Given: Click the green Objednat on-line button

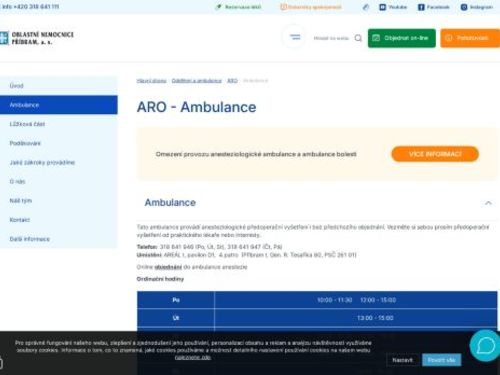Looking at the screenshot, I should coord(402,38).
